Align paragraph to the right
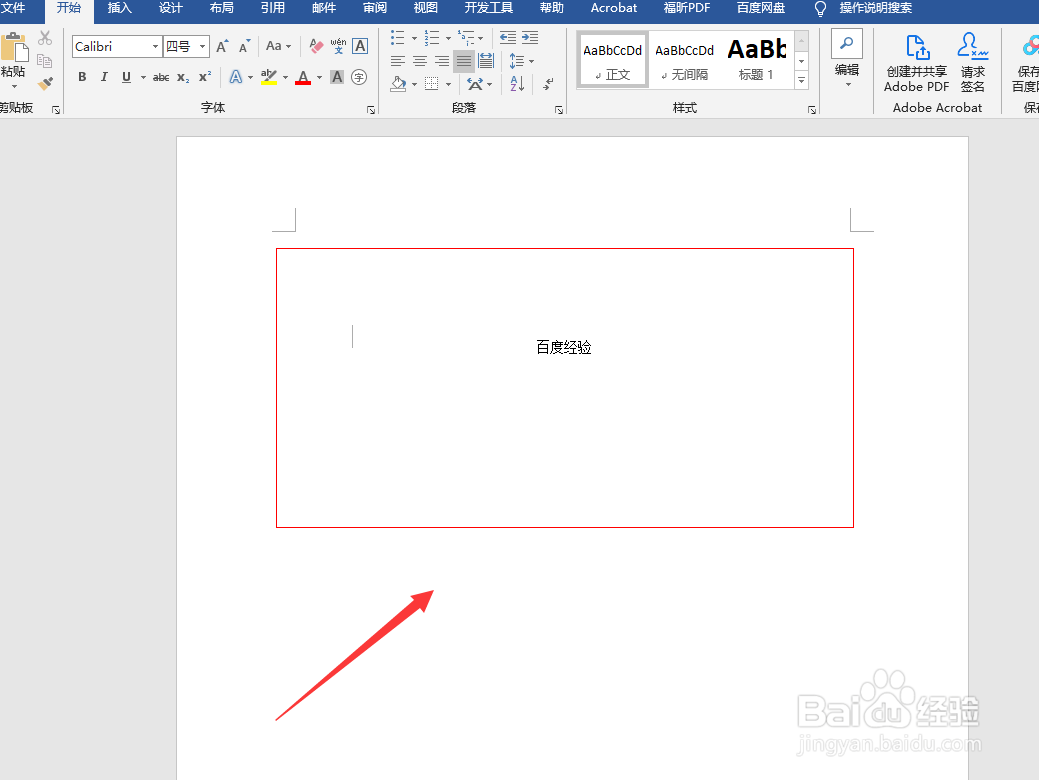The width and height of the screenshot is (1039, 780). point(442,61)
